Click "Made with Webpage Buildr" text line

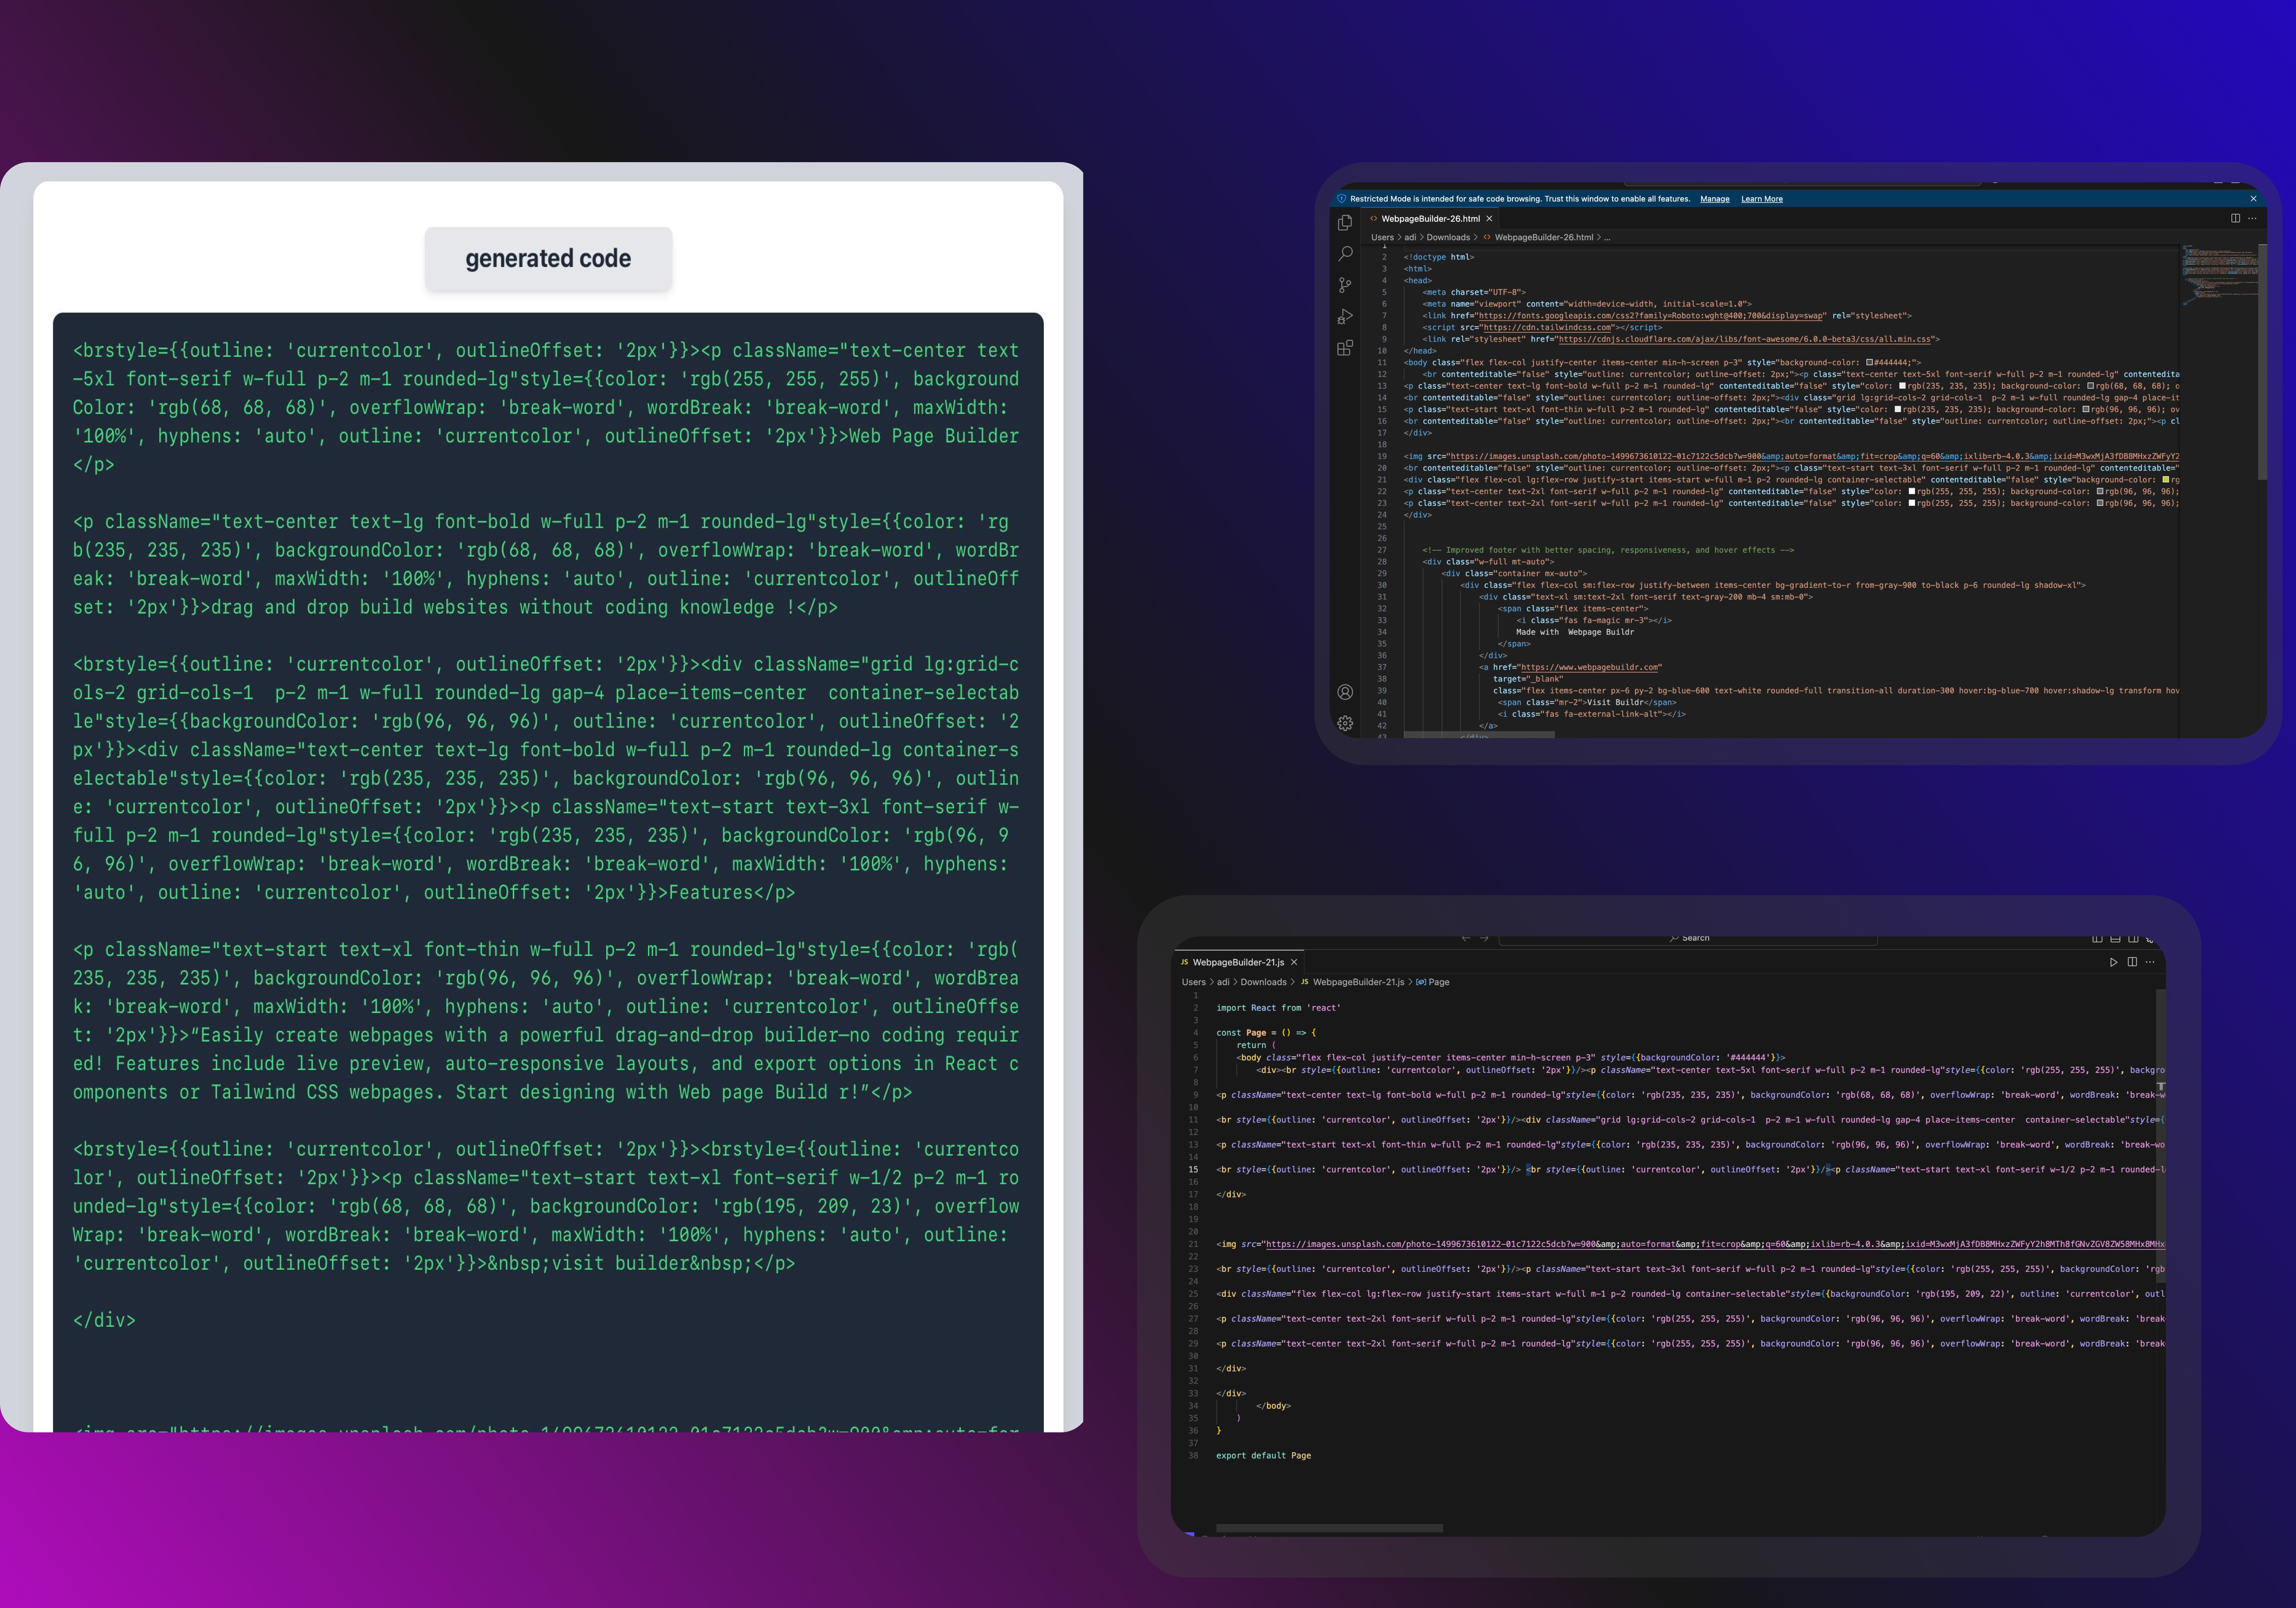(1575, 632)
